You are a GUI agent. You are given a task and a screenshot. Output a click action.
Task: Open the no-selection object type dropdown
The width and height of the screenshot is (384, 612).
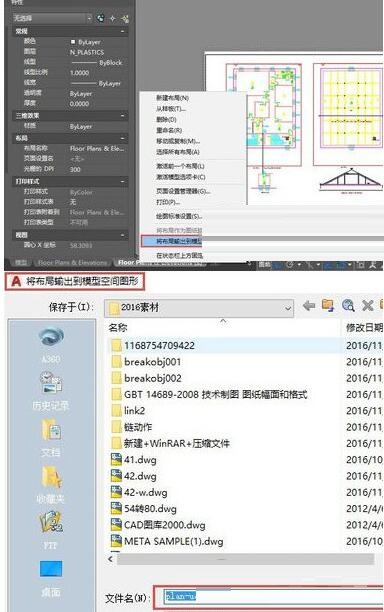click(52, 18)
